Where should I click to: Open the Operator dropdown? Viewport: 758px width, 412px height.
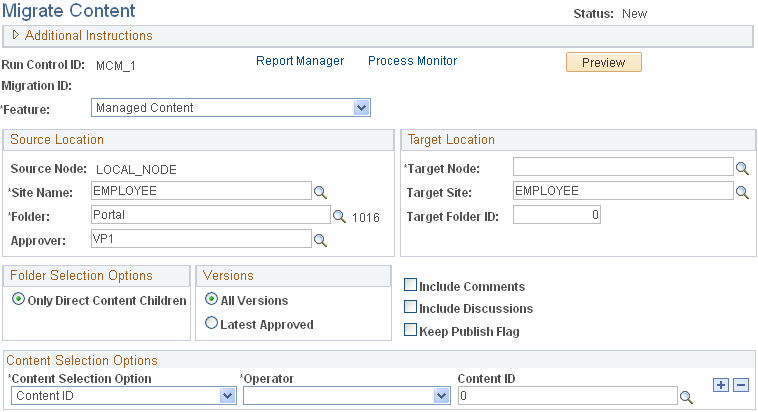point(347,396)
